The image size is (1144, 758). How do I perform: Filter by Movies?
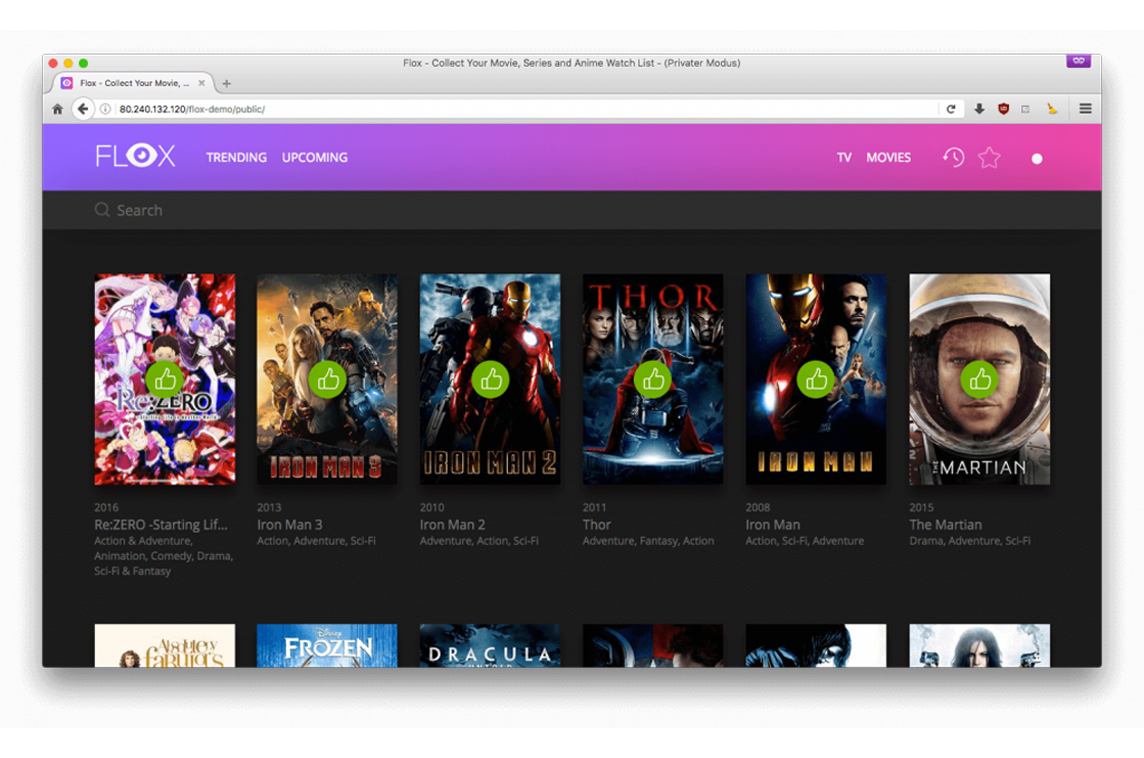tap(888, 158)
